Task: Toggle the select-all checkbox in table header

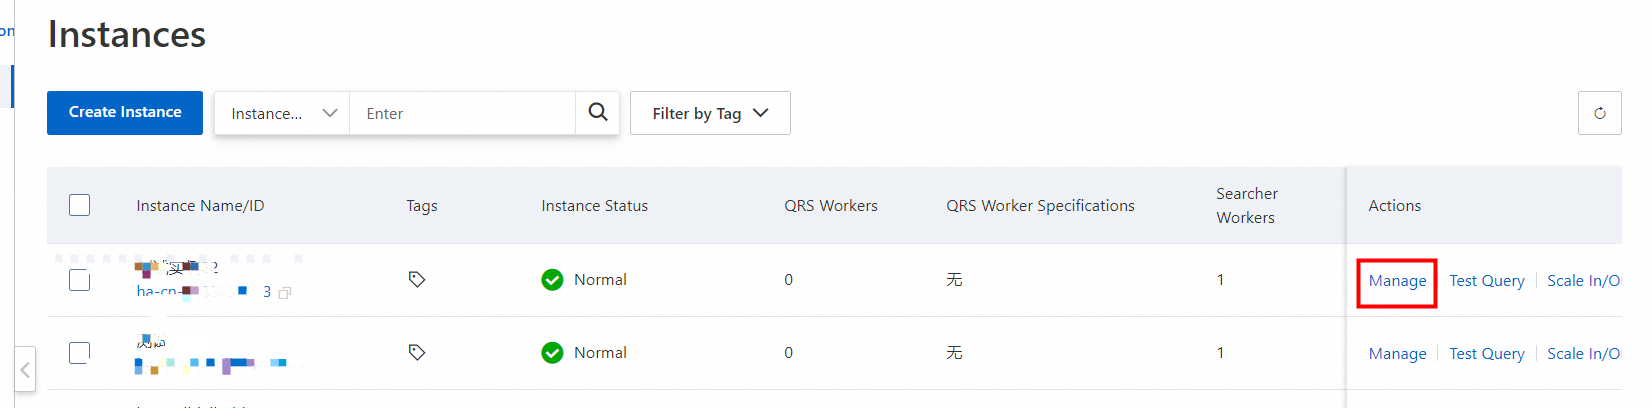Action: 80,205
